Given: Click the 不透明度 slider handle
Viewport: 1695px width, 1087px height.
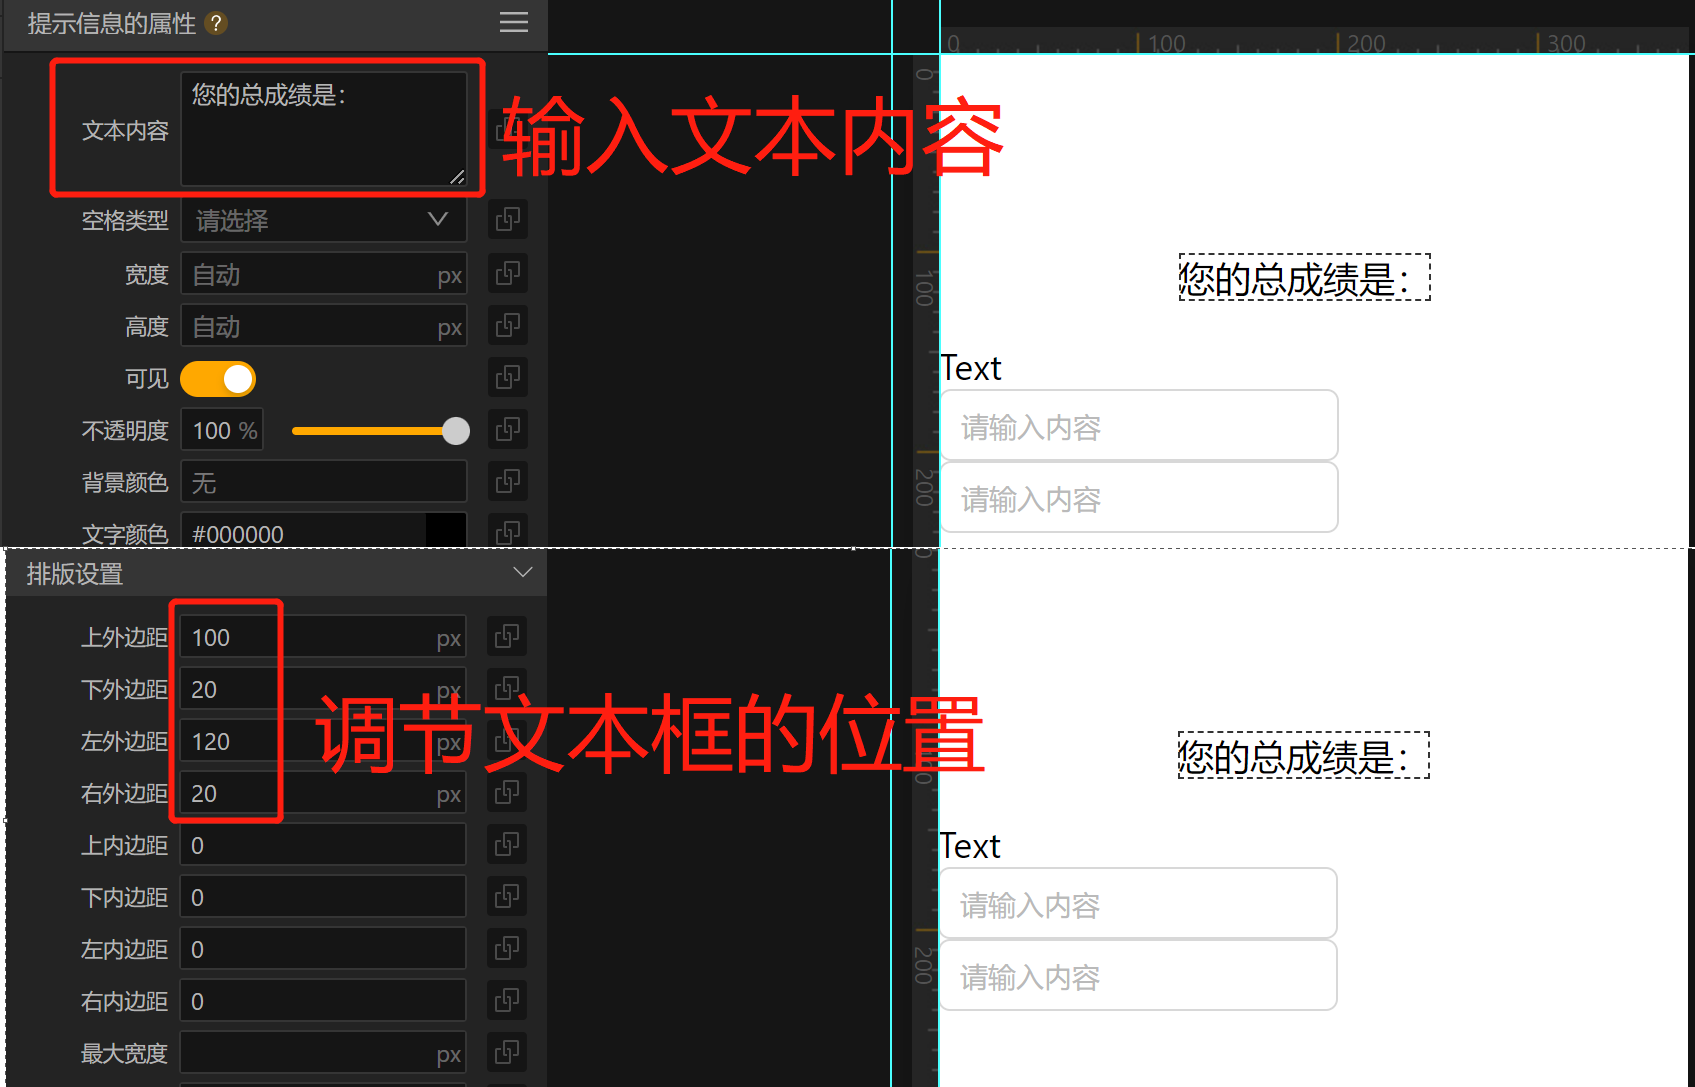Looking at the screenshot, I should [456, 431].
